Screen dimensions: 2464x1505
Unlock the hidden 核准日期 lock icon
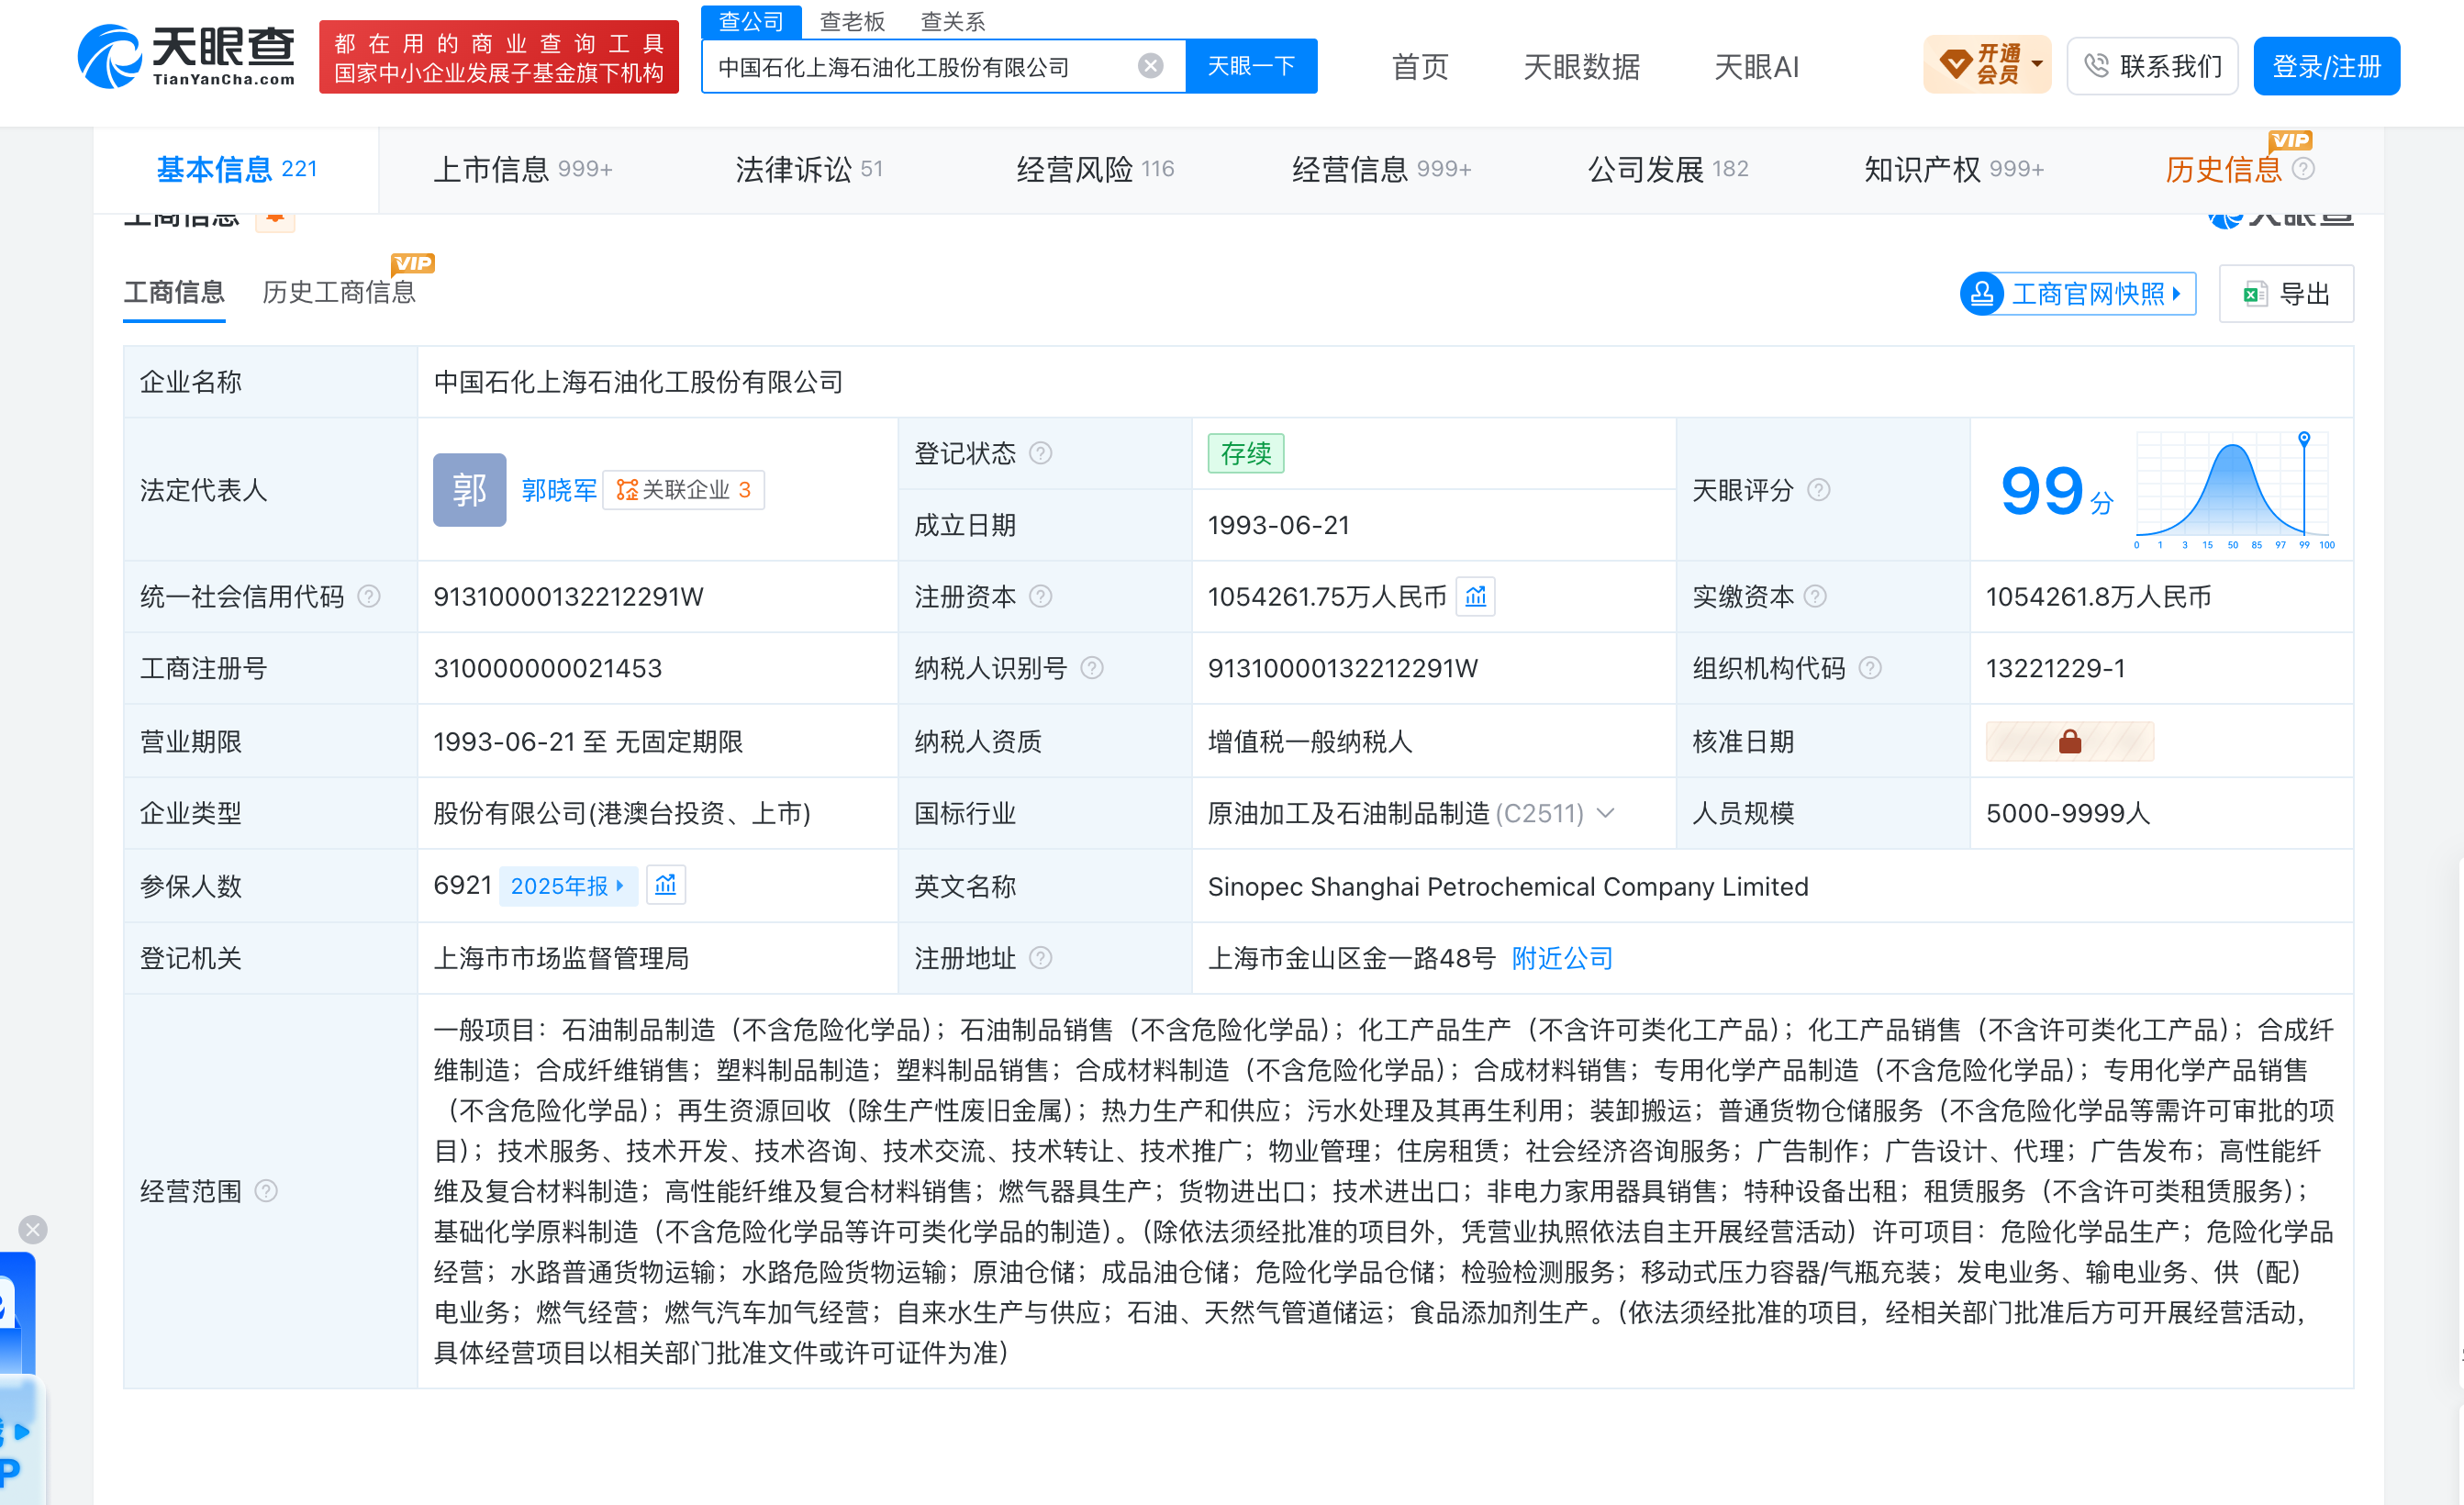pos(2069,741)
